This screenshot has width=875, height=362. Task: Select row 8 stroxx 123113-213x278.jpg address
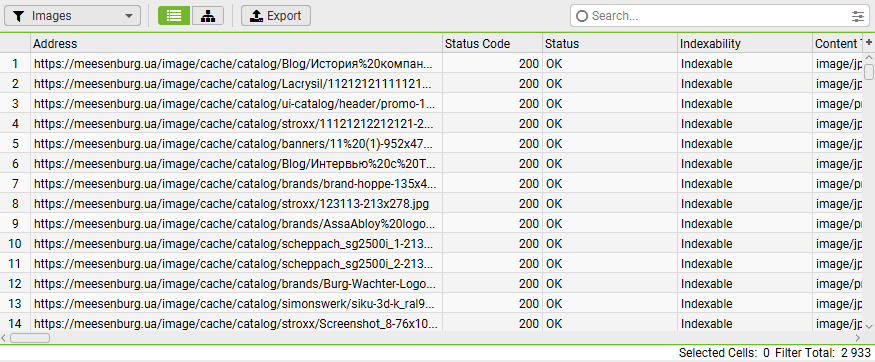pyautogui.click(x=232, y=204)
